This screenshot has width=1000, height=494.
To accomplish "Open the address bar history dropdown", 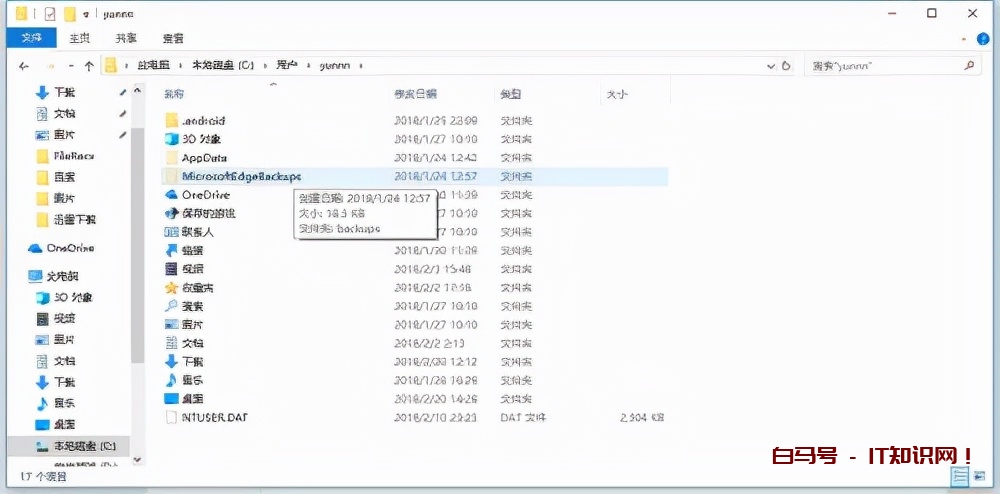I will 770,66.
